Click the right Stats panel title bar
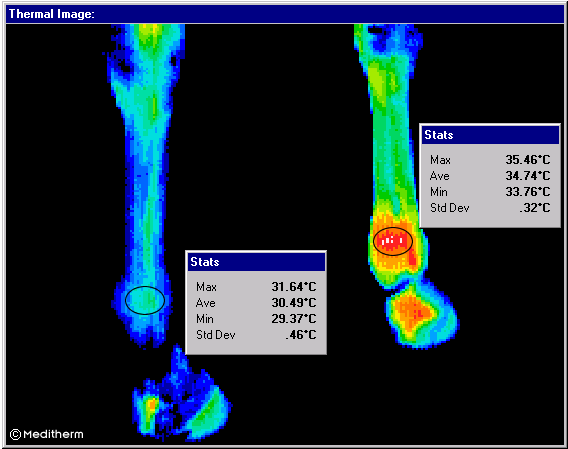 [x=490, y=135]
